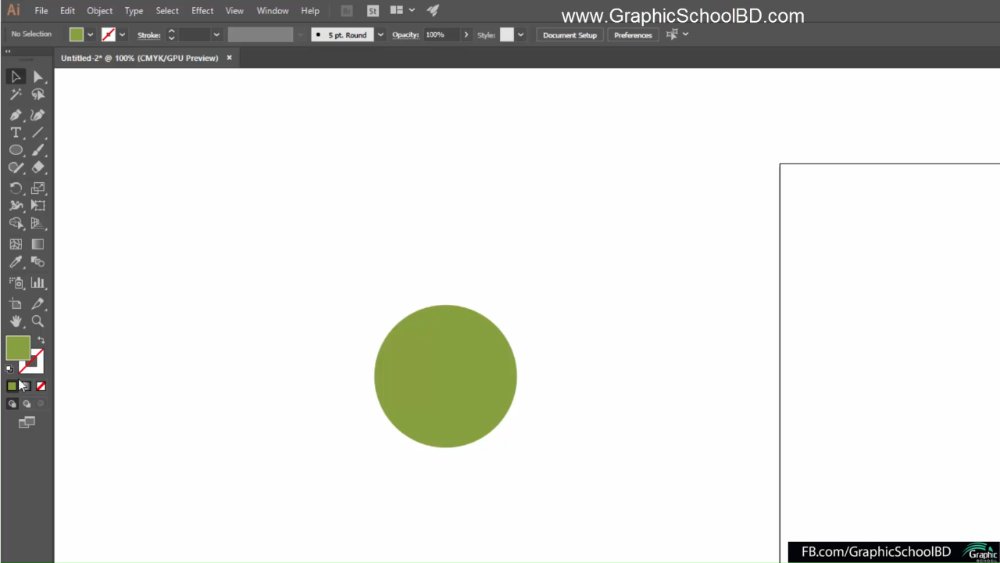Select the Lasso tool

(x=38, y=94)
